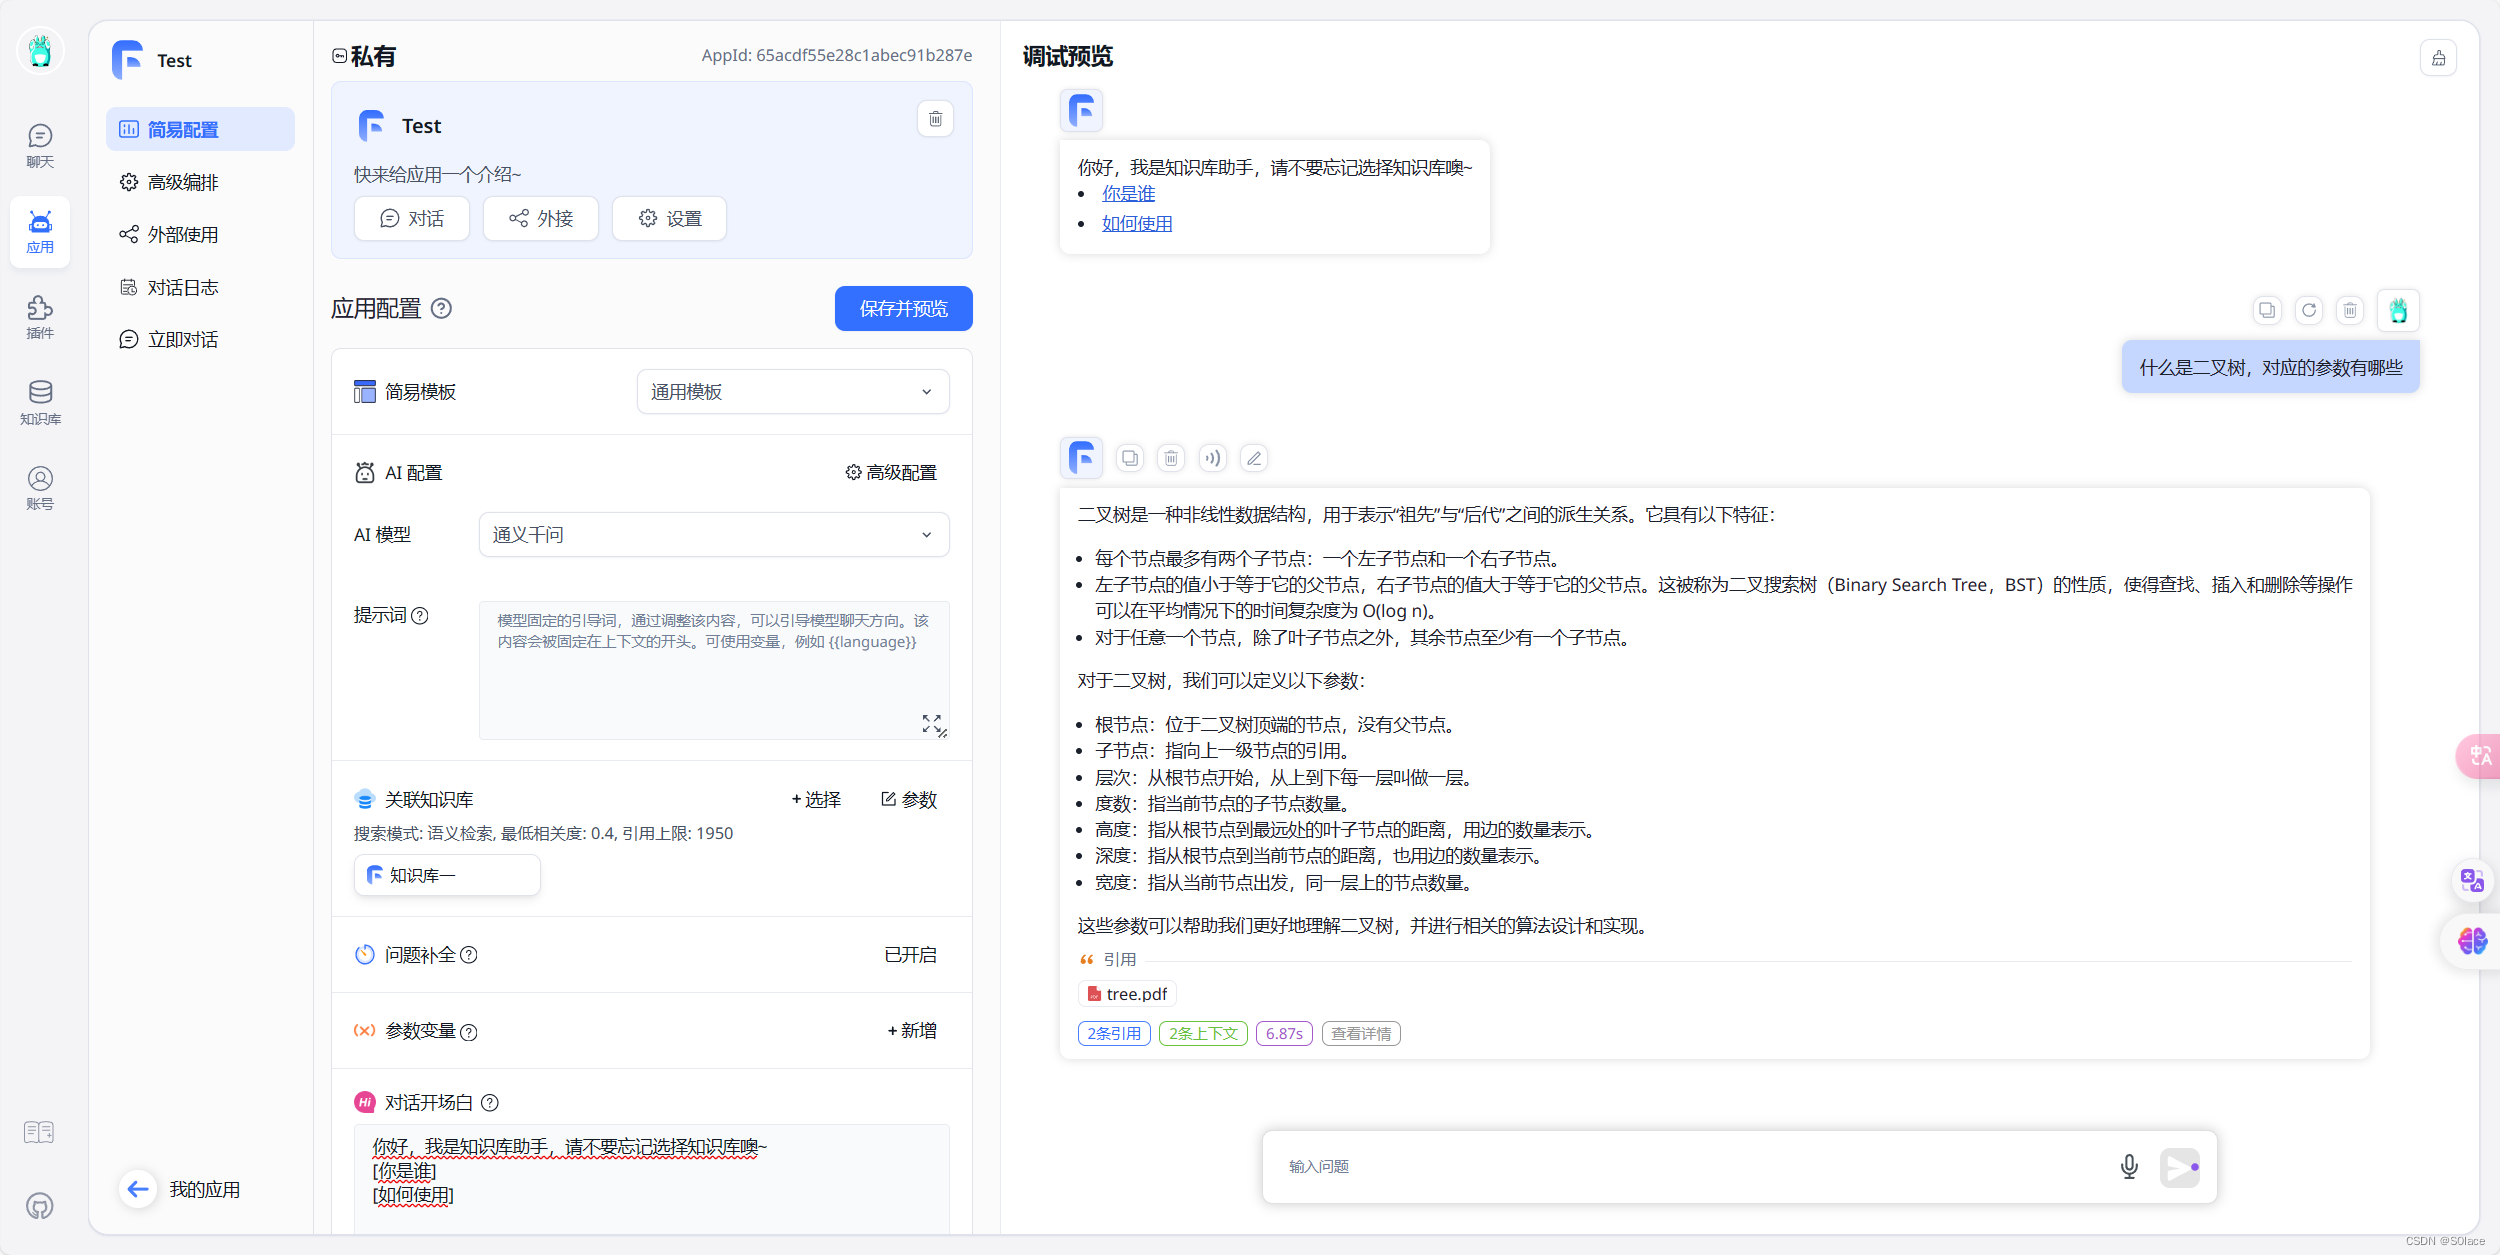Open the 简易模板 template dropdown
The width and height of the screenshot is (2500, 1255).
tap(793, 392)
